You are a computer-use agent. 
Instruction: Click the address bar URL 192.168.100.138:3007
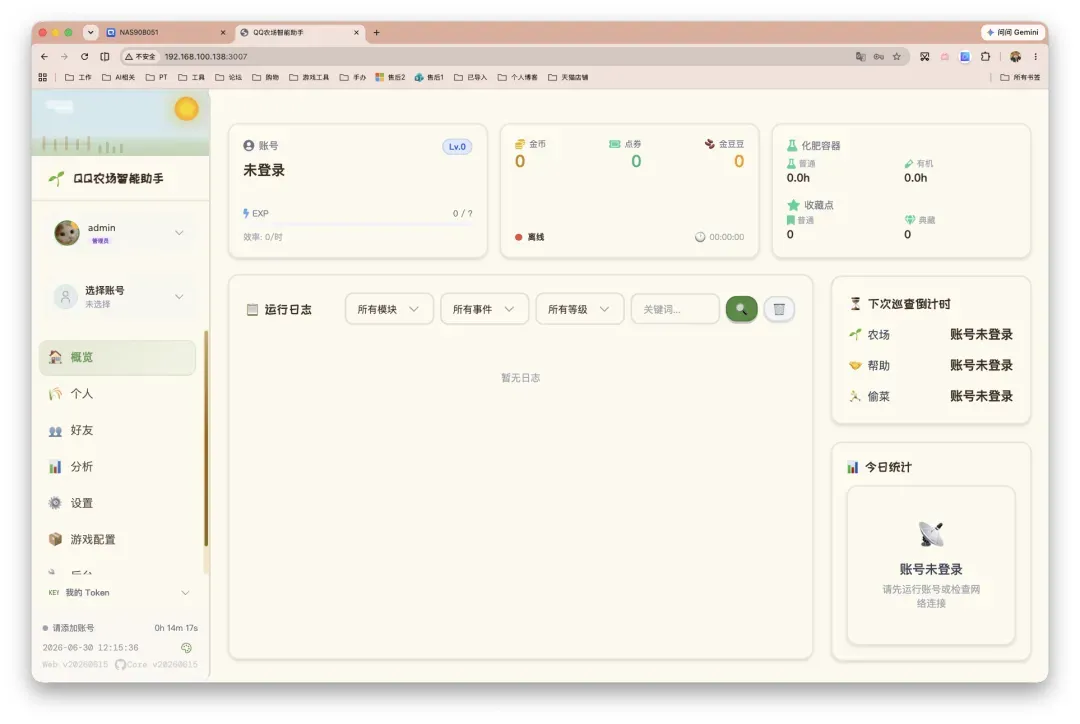point(205,56)
